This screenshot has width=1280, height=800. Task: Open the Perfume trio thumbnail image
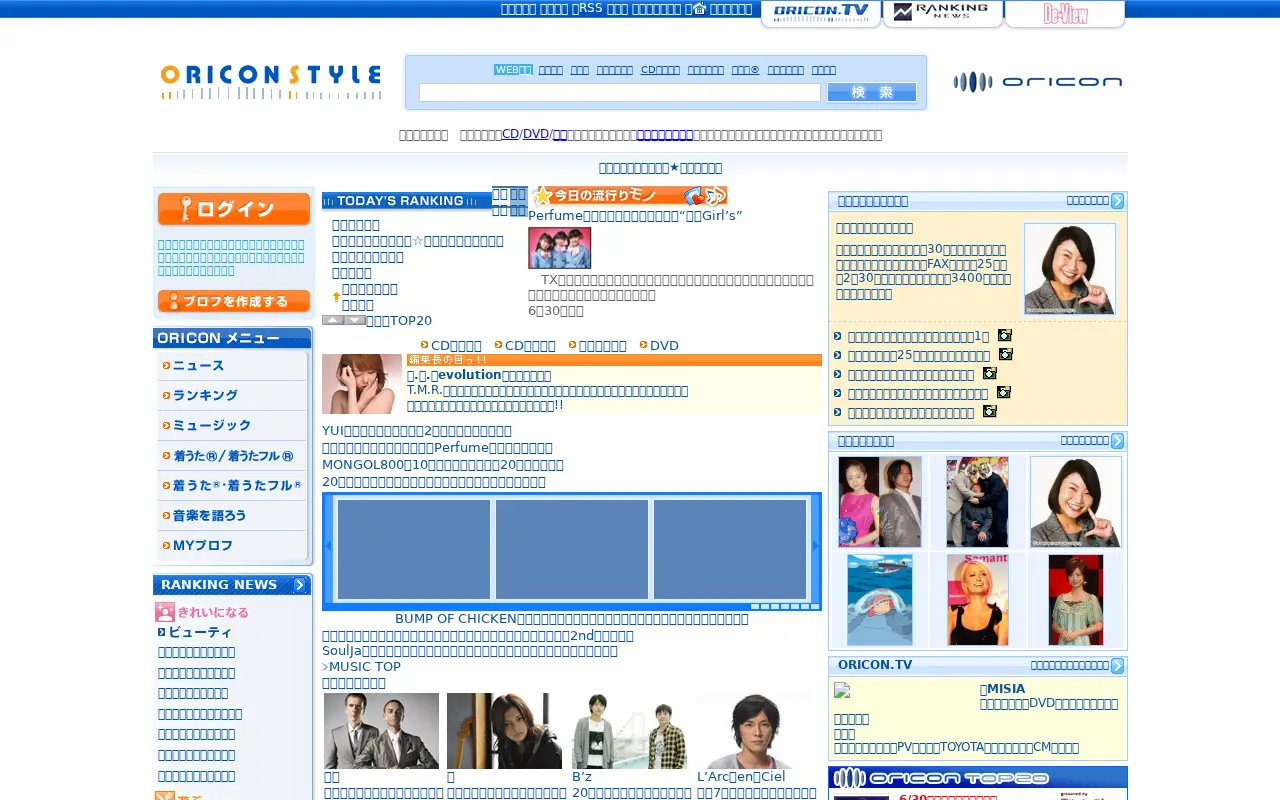click(560, 248)
